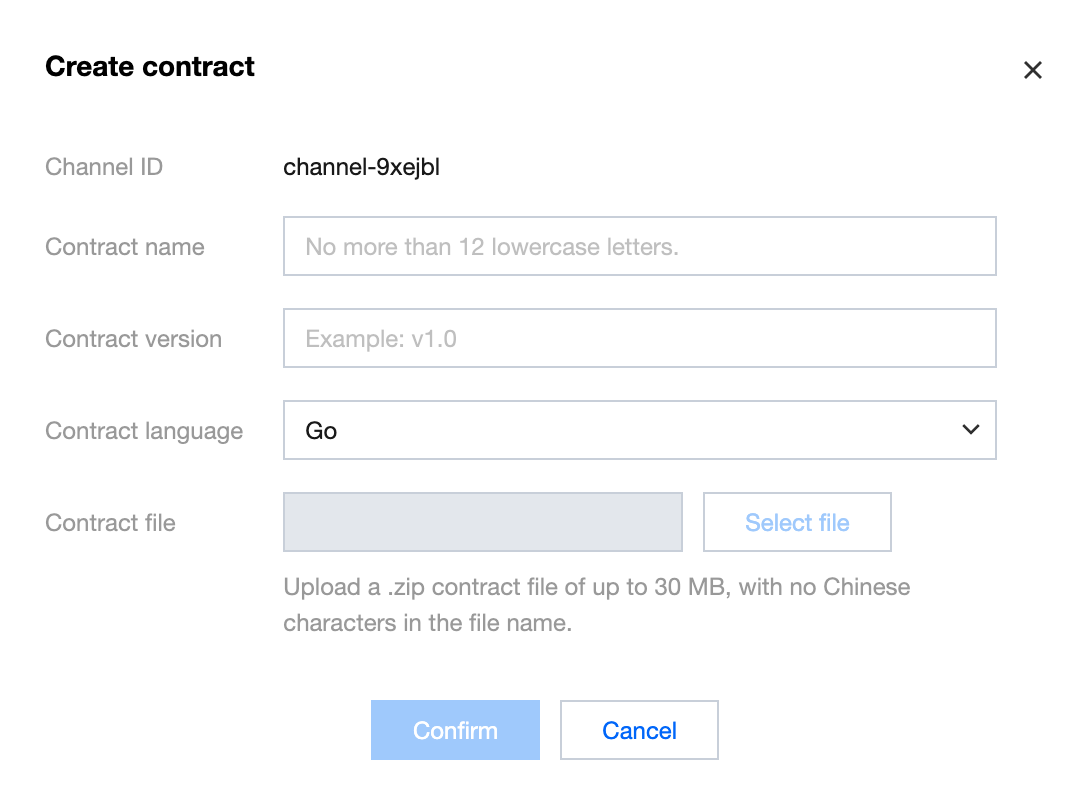Click the Contract name input field
1088x810 pixels.
point(639,246)
